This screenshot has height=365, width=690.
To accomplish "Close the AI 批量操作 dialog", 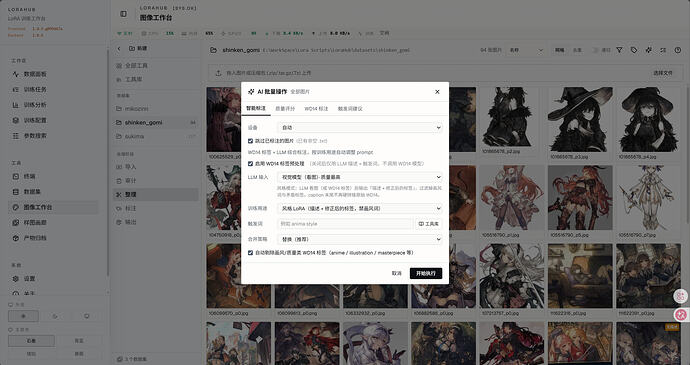I will [437, 92].
